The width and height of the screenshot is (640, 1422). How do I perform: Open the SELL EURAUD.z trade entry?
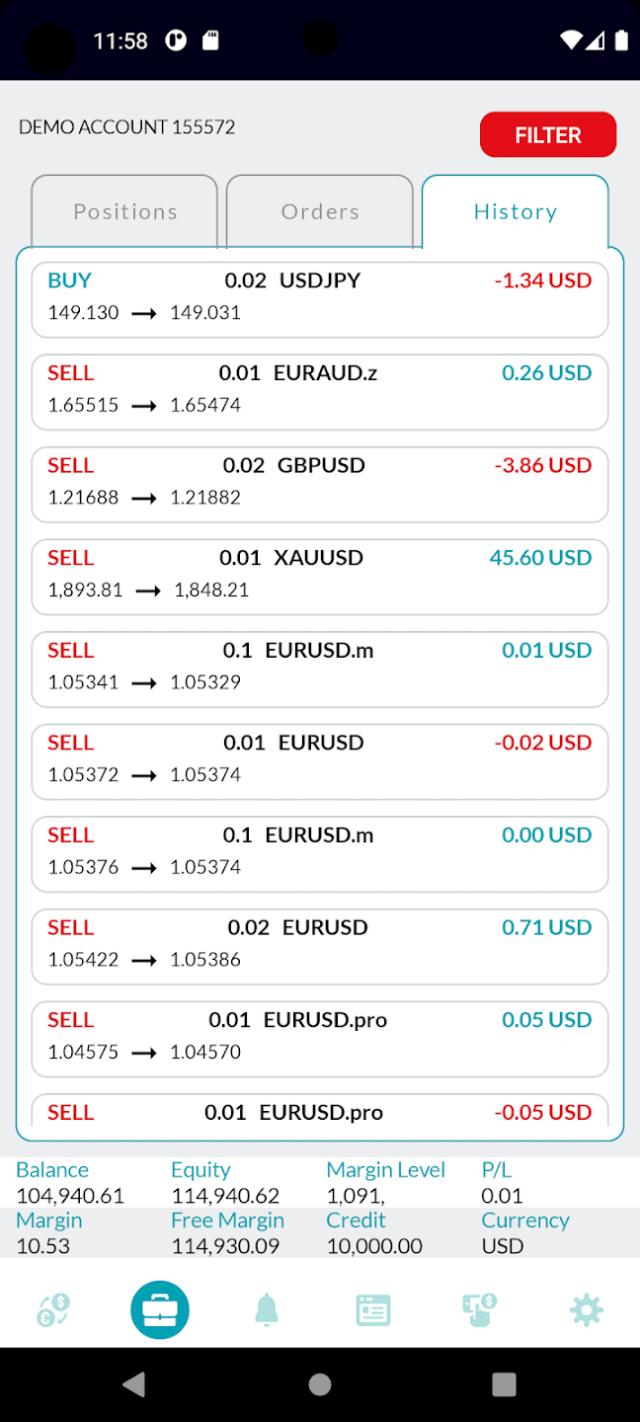(320, 392)
